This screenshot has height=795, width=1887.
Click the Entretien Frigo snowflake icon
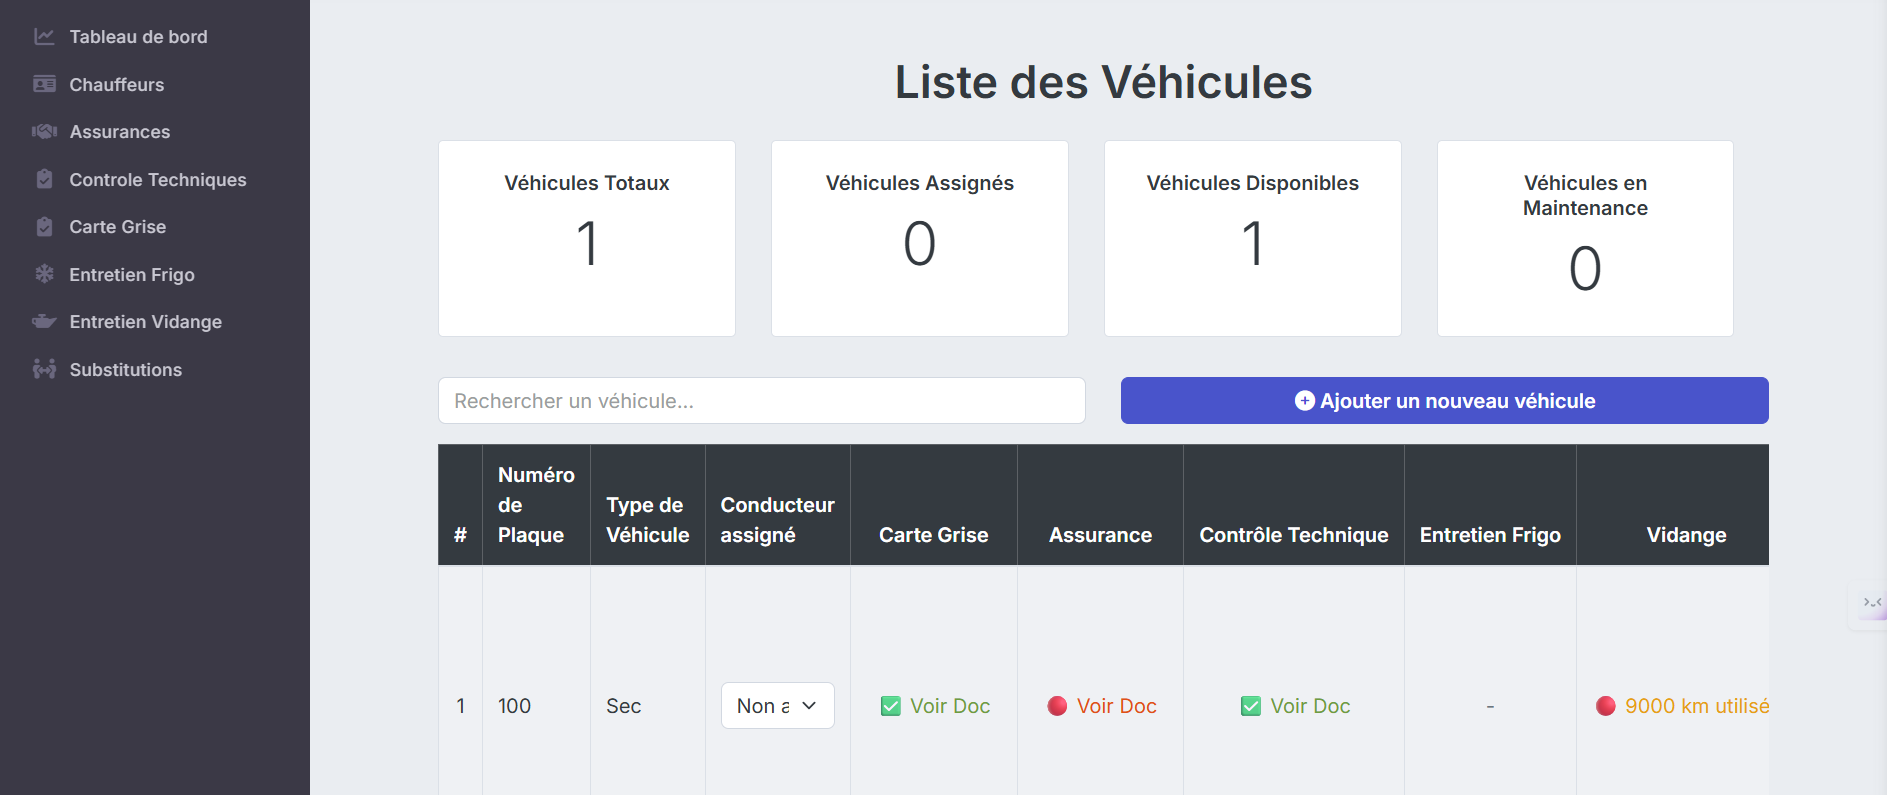pos(44,274)
